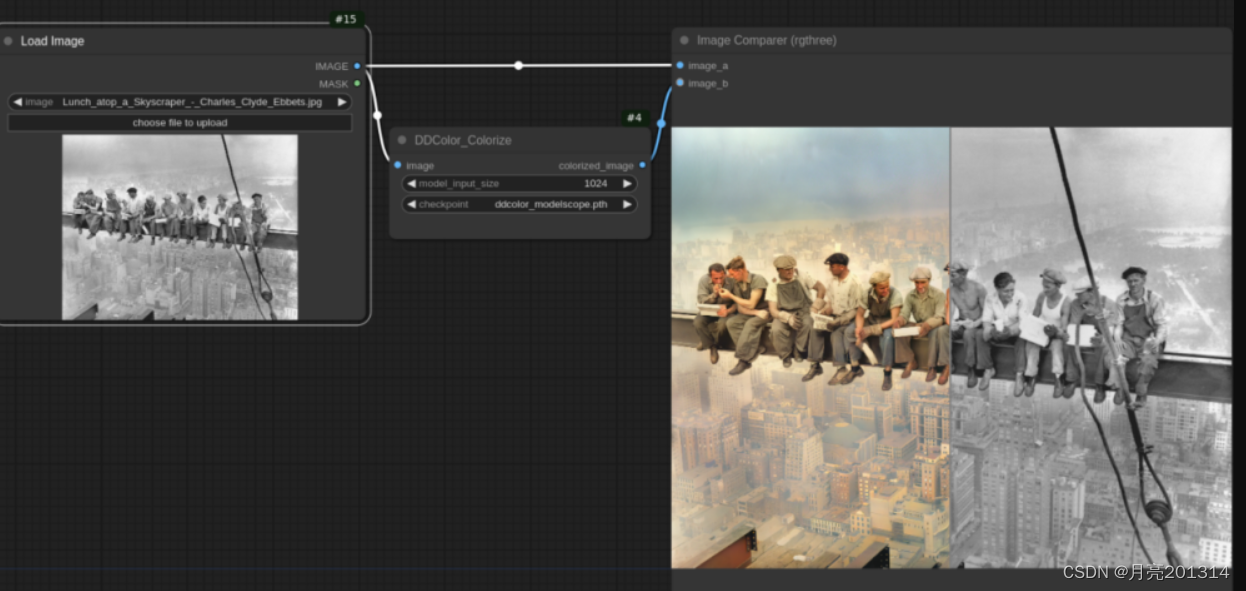Click the midpoint dot on the blue colorized_image link
The image size is (1246, 591).
tap(661, 124)
